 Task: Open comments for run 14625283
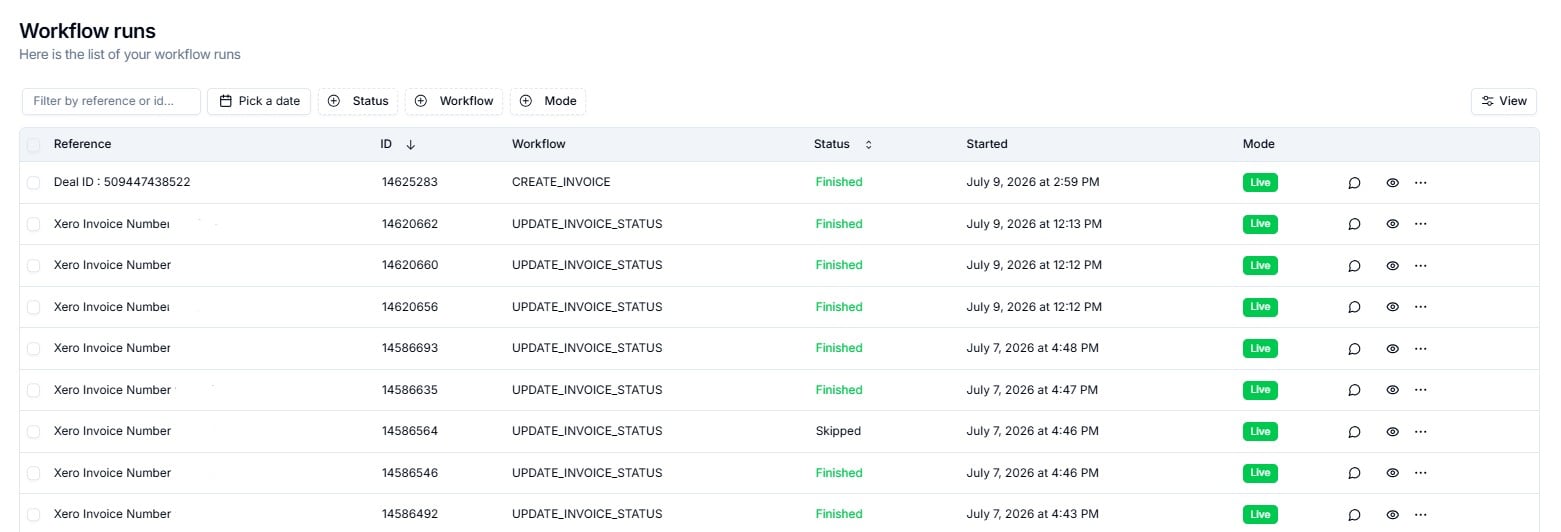(x=1354, y=183)
